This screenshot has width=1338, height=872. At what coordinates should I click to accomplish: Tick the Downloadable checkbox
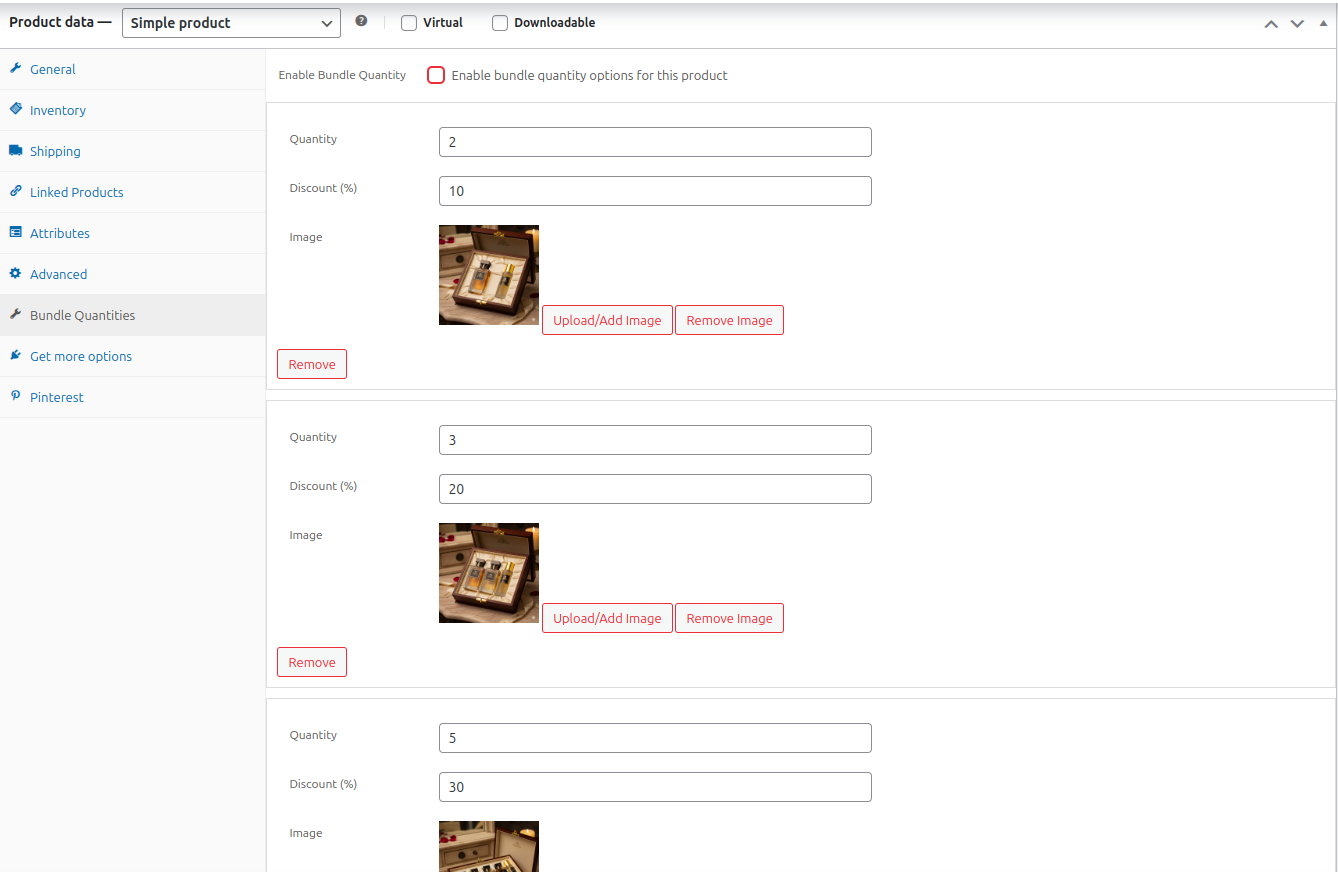tap(500, 23)
